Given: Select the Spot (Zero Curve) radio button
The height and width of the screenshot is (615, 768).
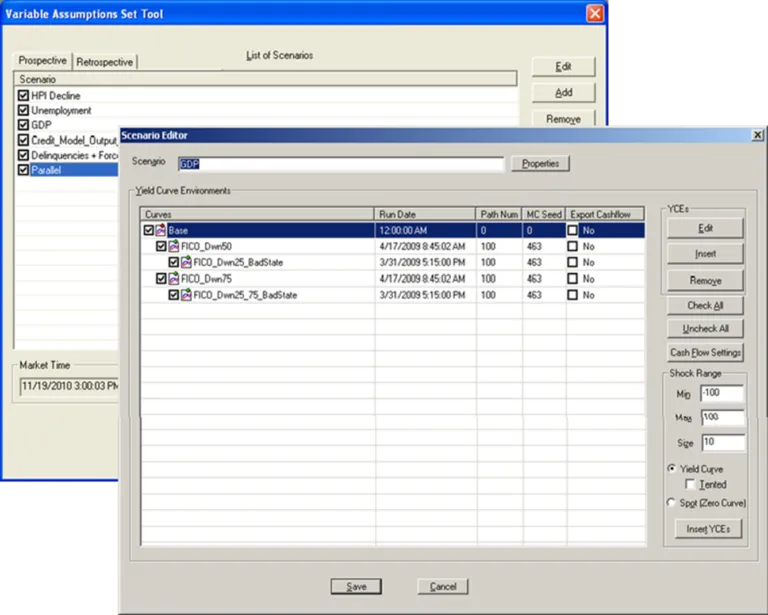Looking at the screenshot, I should click(x=671, y=502).
